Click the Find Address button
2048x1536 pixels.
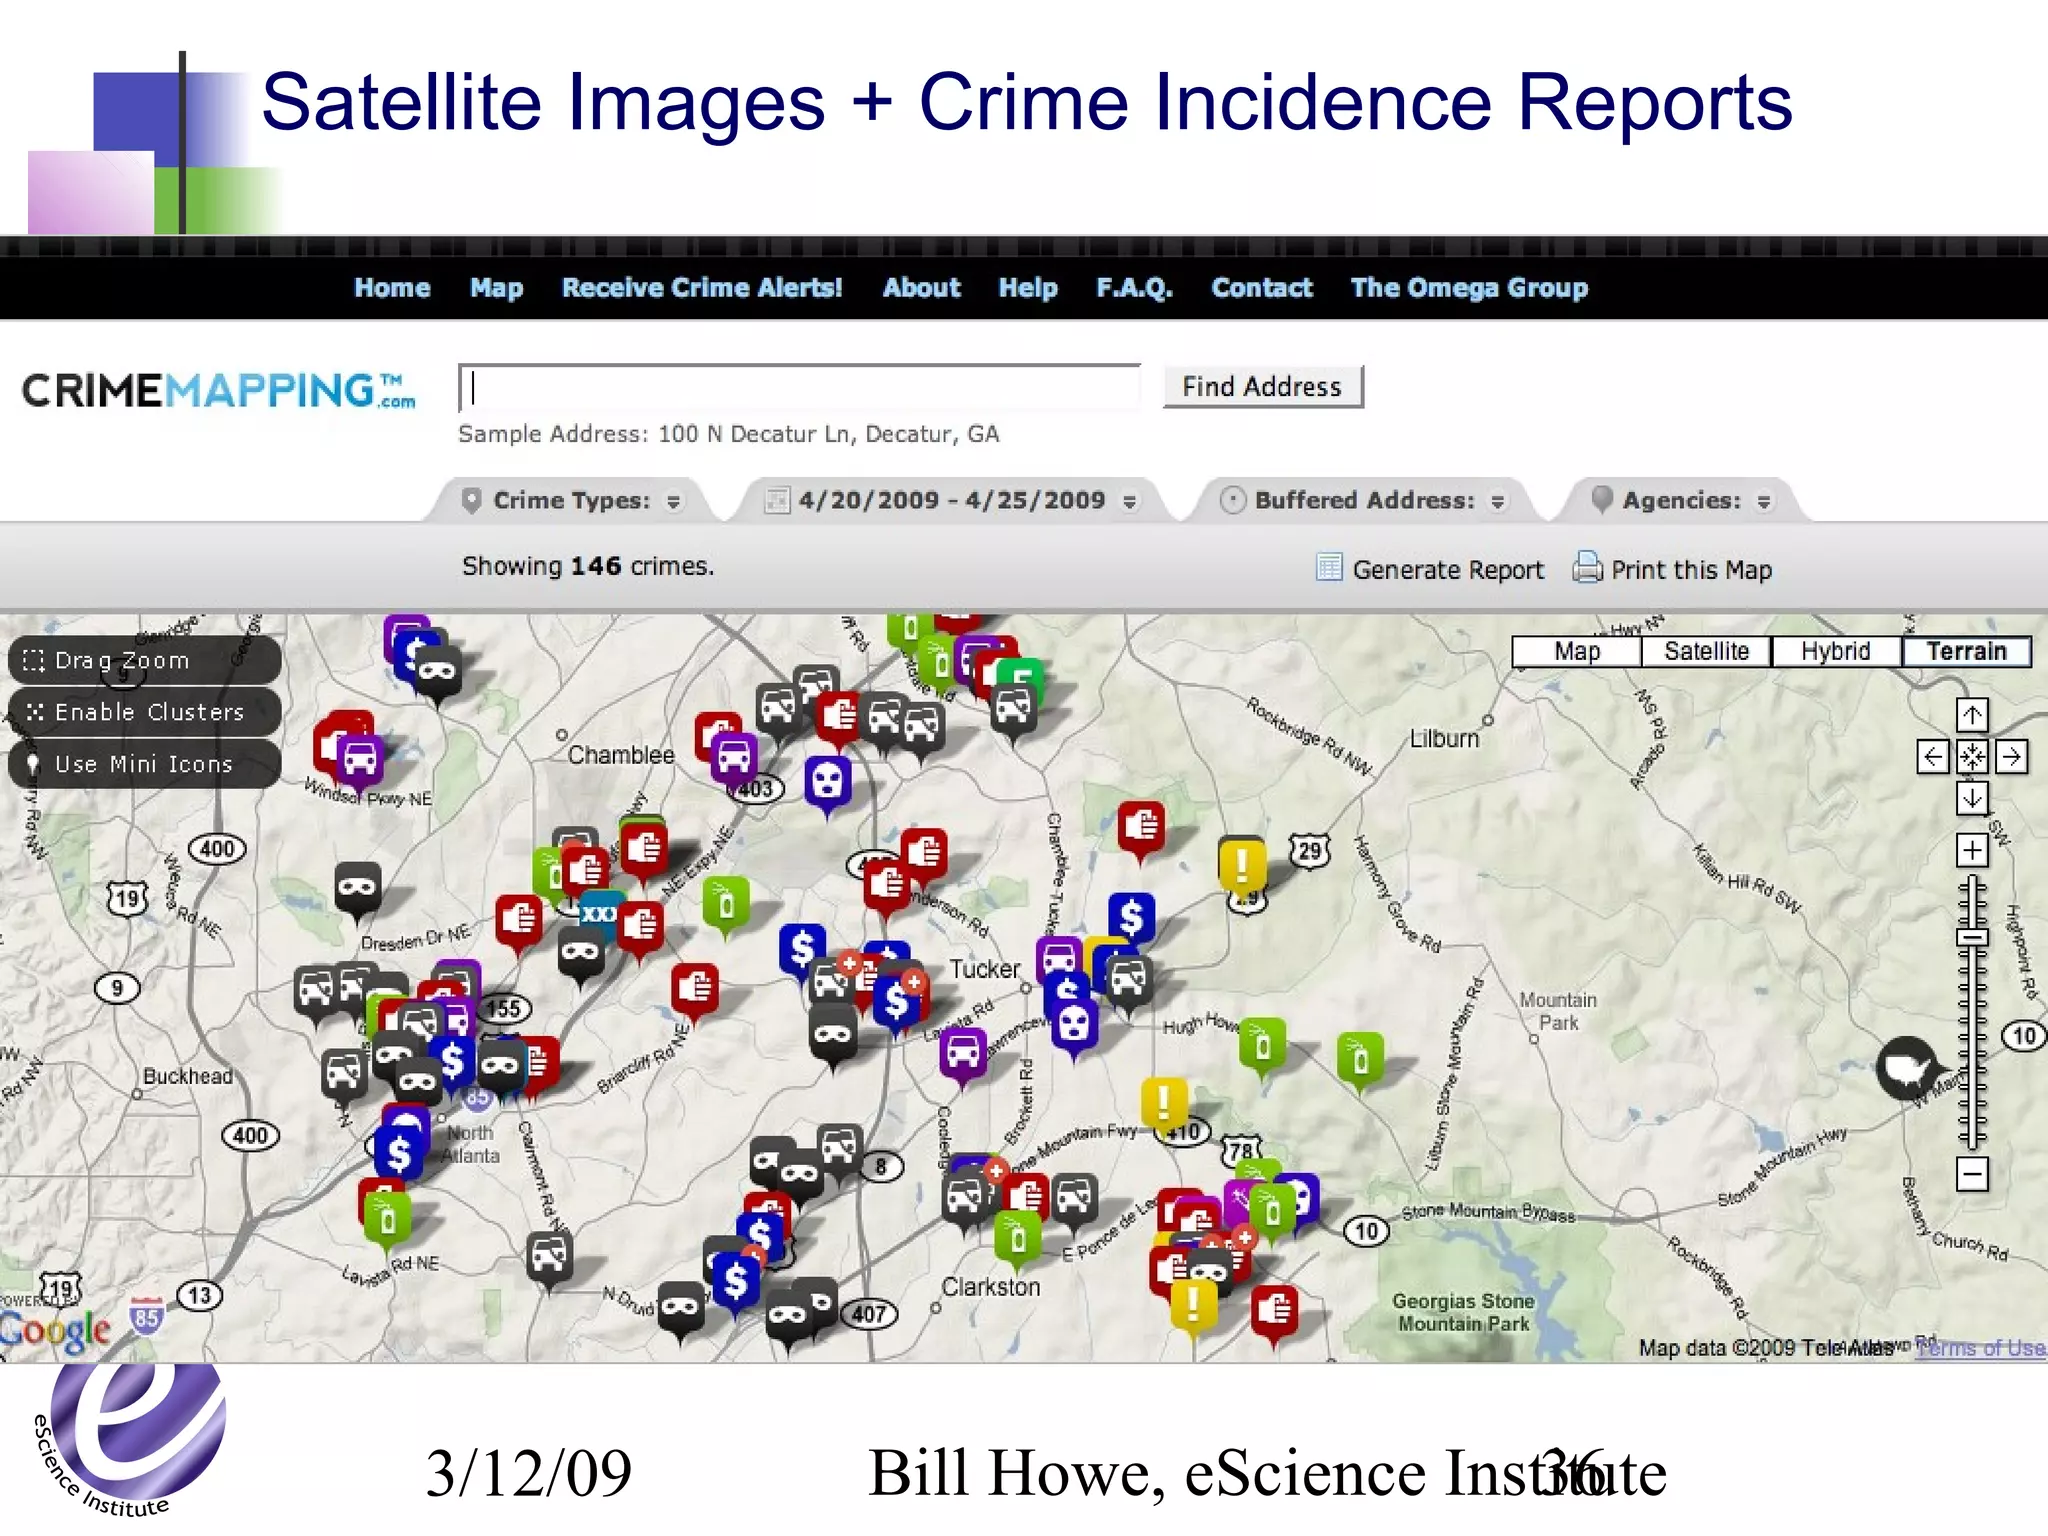[1262, 387]
